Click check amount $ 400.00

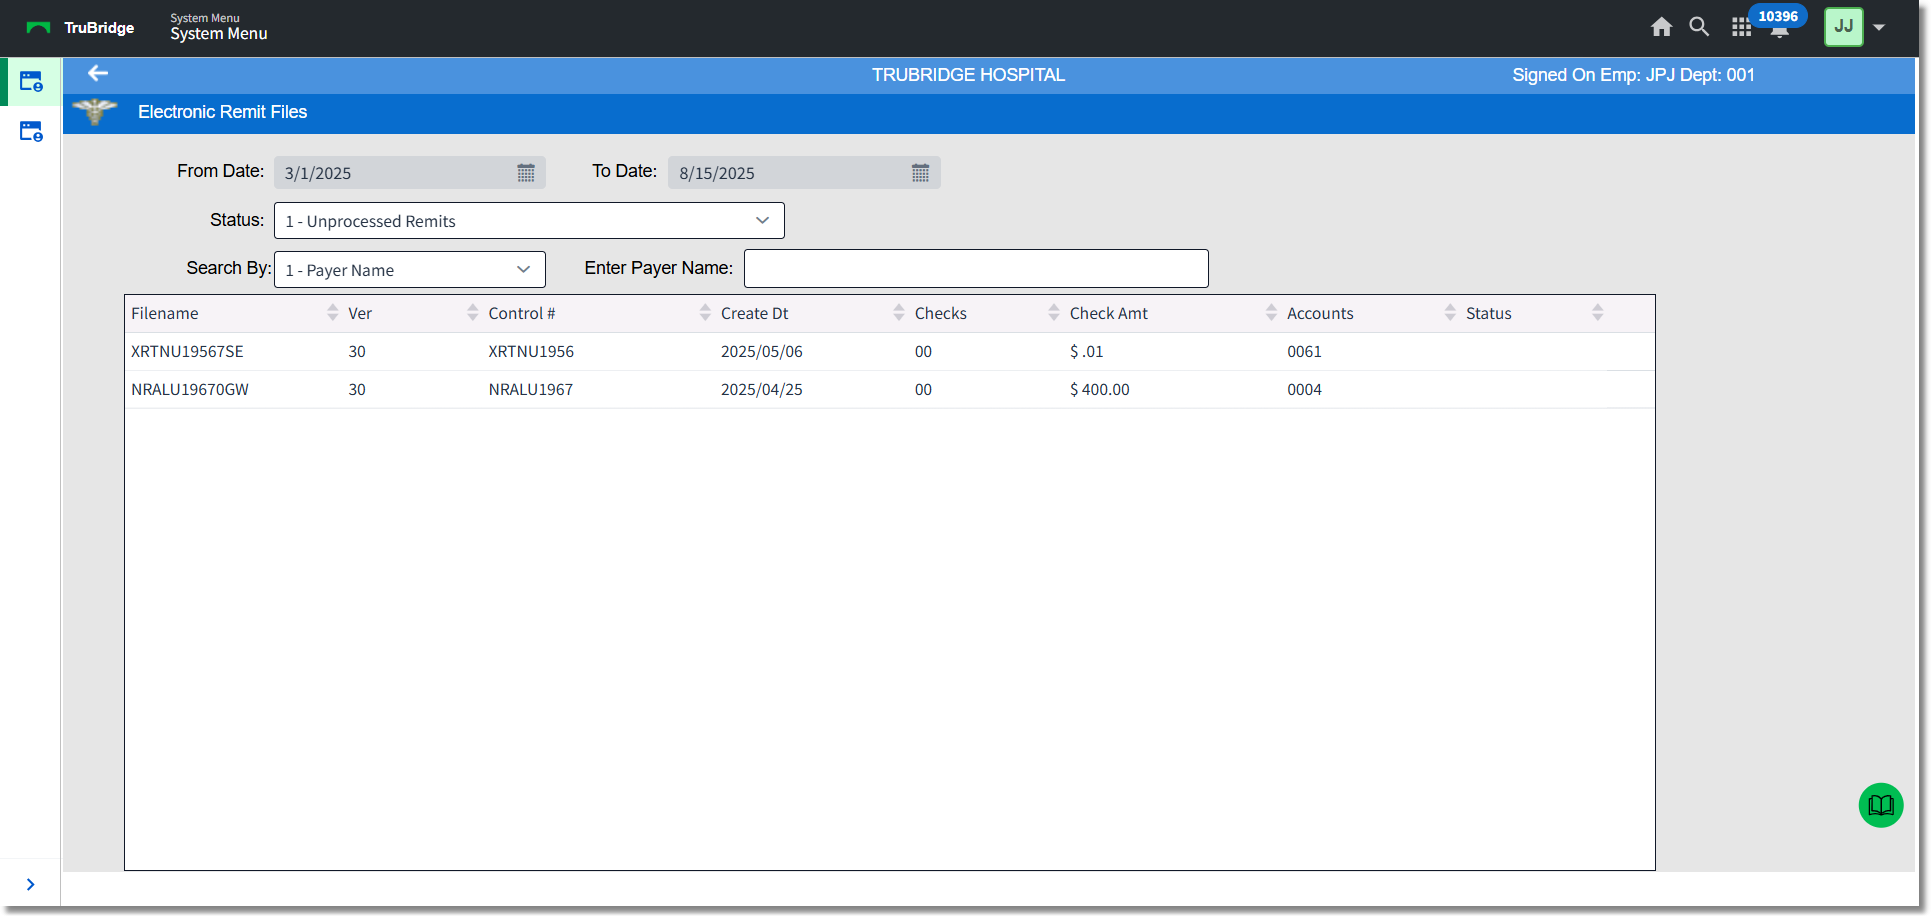[x=1100, y=389]
